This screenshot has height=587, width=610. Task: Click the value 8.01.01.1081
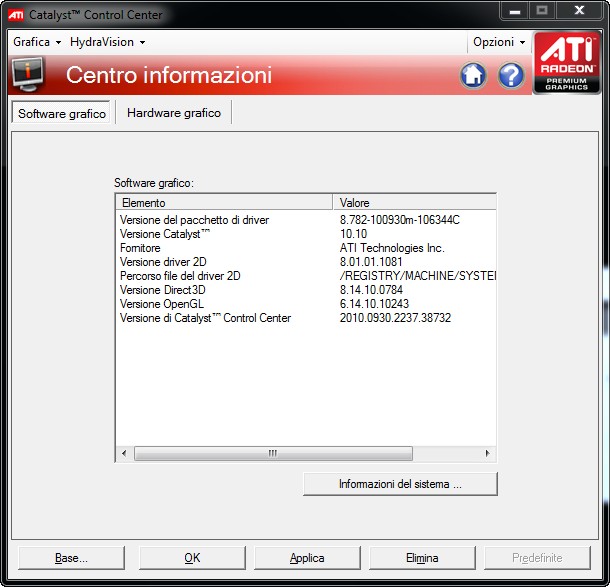coord(371,262)
